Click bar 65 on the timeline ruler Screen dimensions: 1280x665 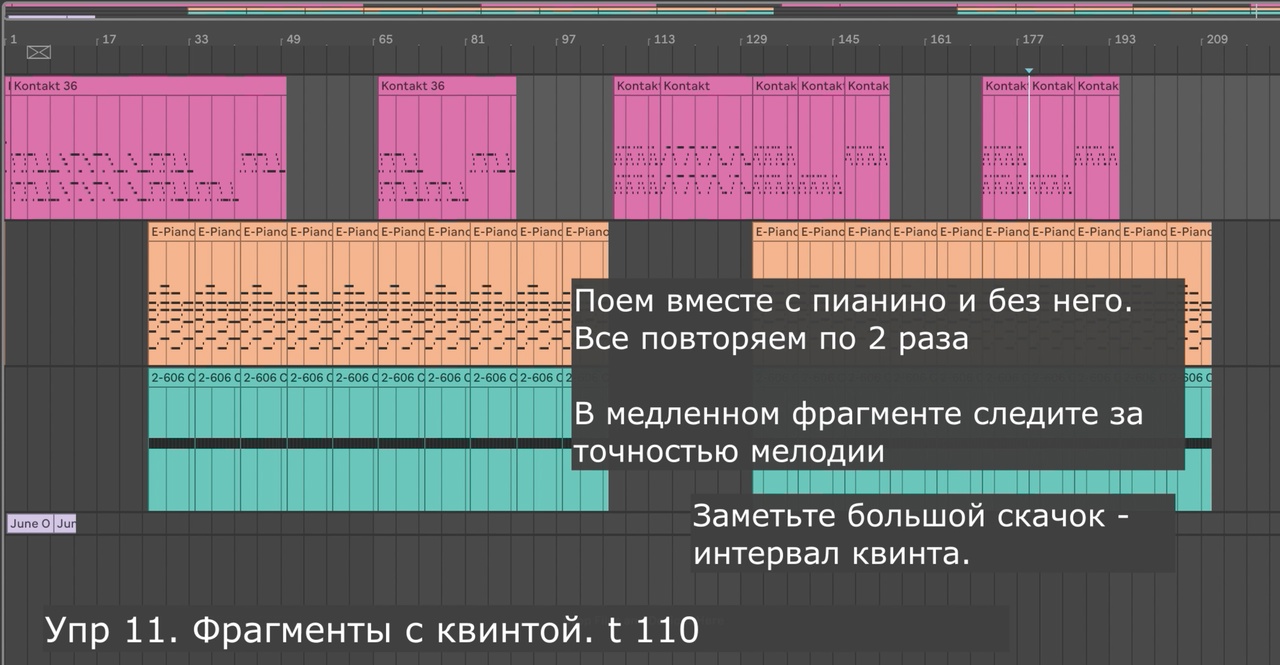385,40
